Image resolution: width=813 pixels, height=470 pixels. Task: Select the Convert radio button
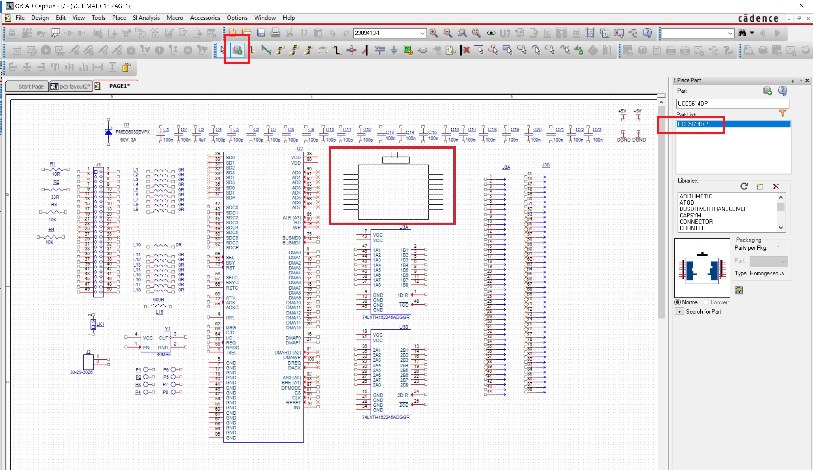(x=706, y=302)
